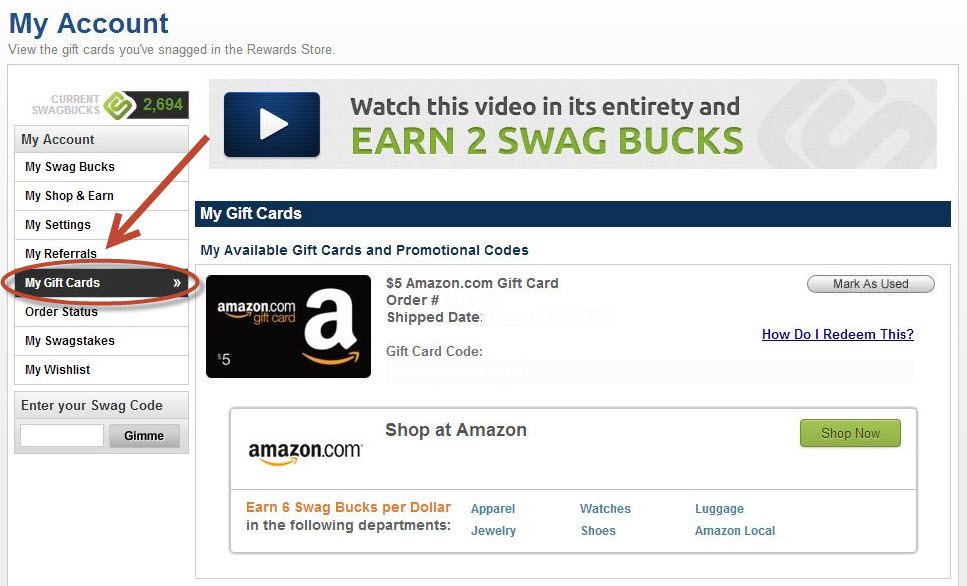Screen dimensions: 967x586
Task: Play the Earn 2 Swag Bucks video
Action: (271, 124)
